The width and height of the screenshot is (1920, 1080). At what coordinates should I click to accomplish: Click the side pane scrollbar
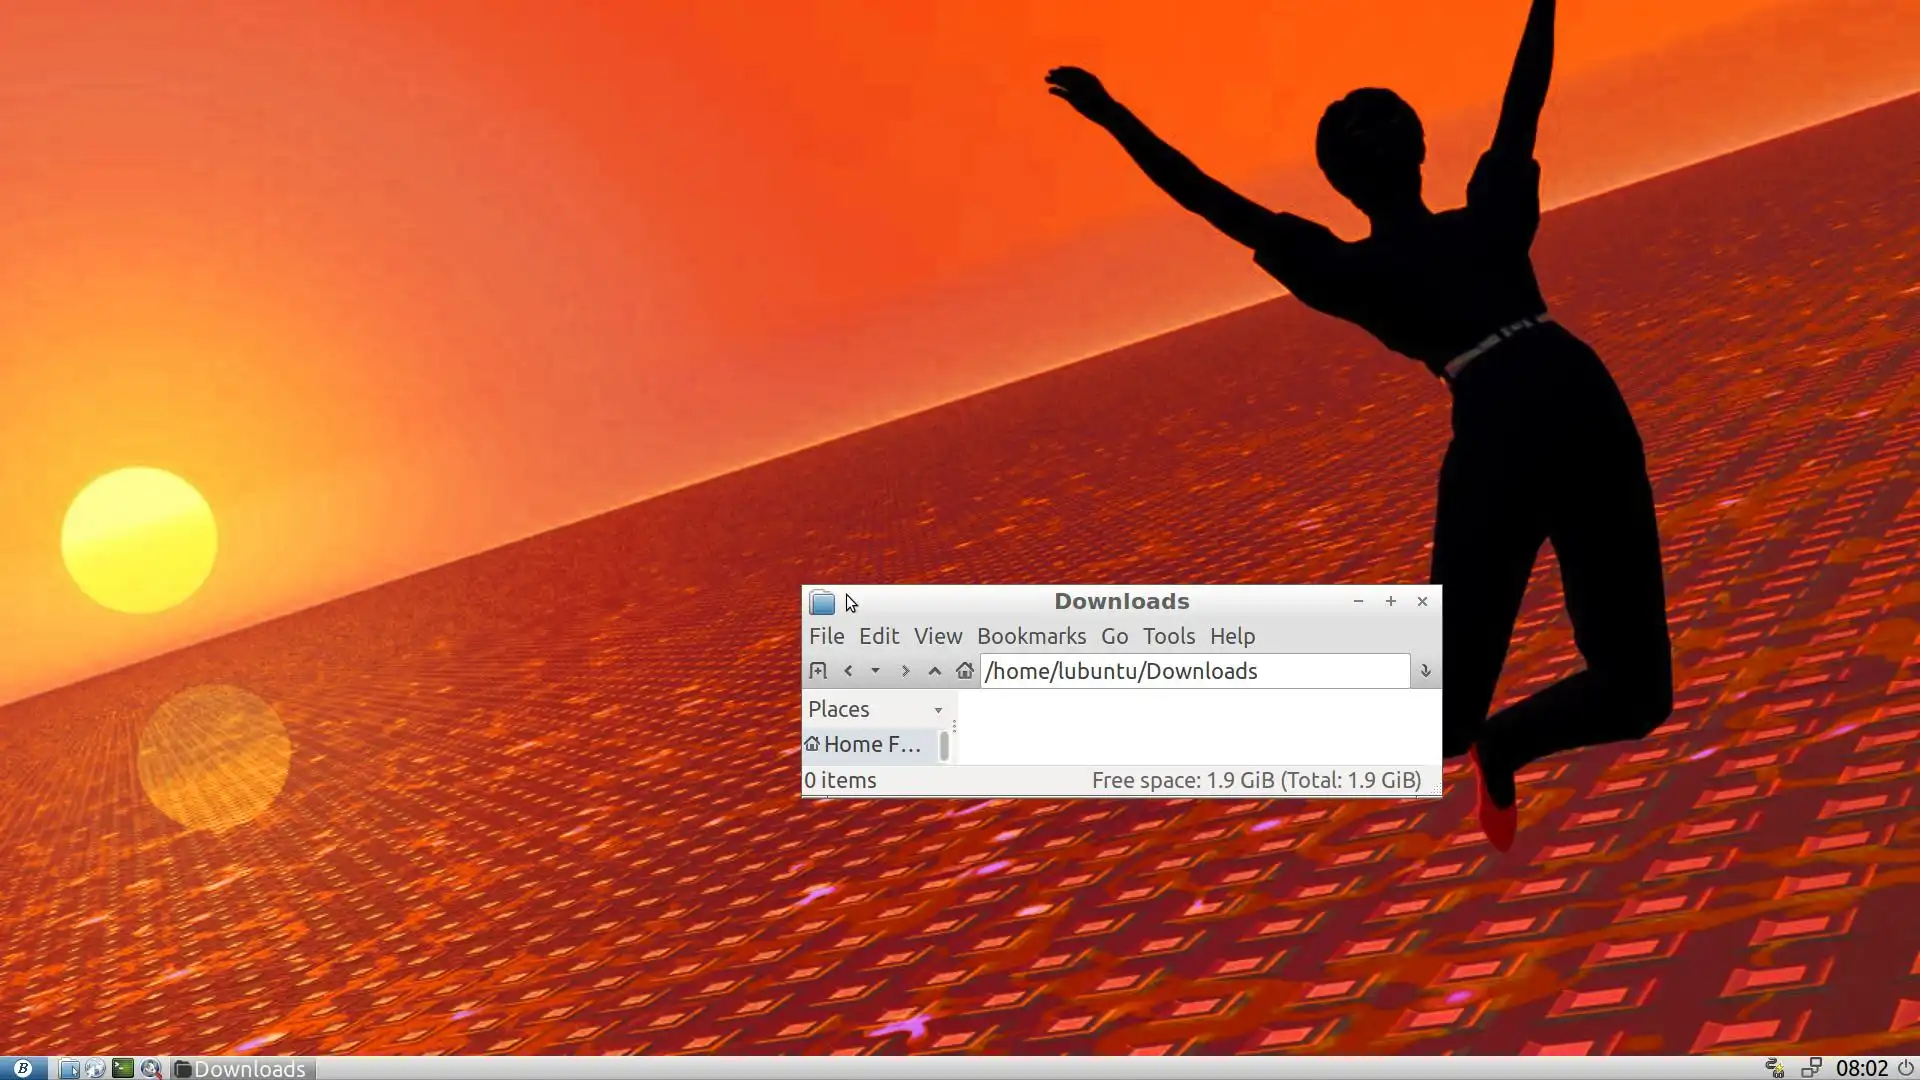pos(944,746)
